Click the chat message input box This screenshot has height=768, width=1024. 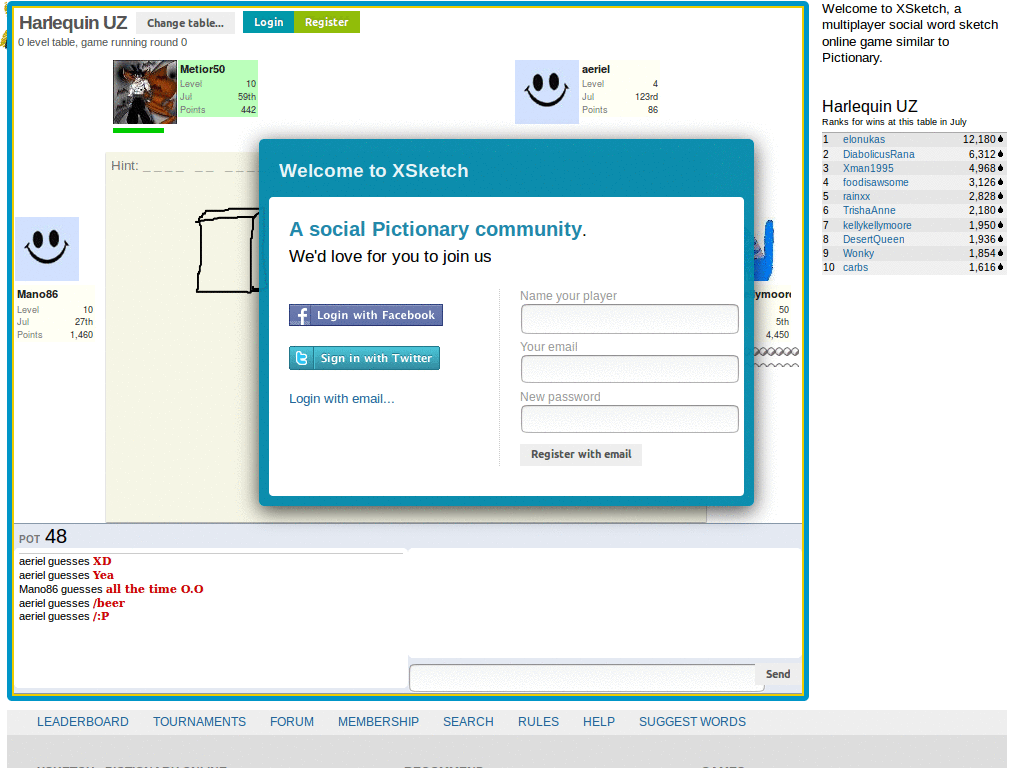[x=583, y=677]
